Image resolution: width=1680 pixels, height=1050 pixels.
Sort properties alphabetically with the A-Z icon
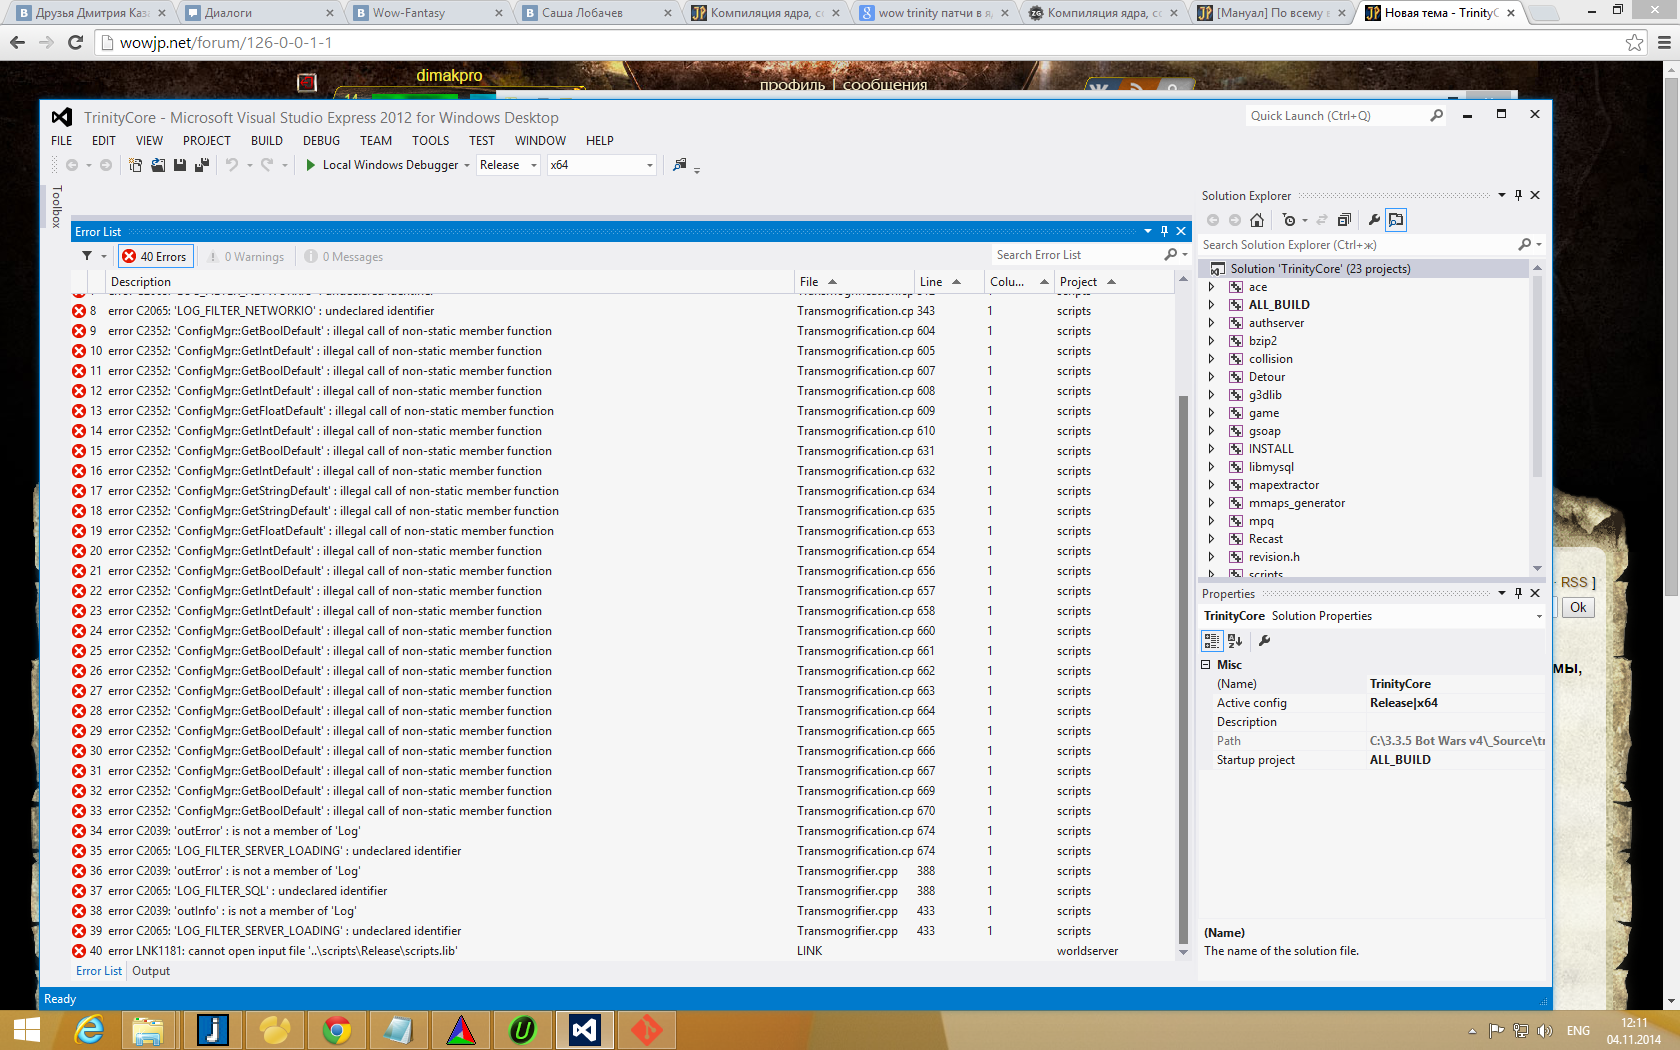[x=1235, y=641]
